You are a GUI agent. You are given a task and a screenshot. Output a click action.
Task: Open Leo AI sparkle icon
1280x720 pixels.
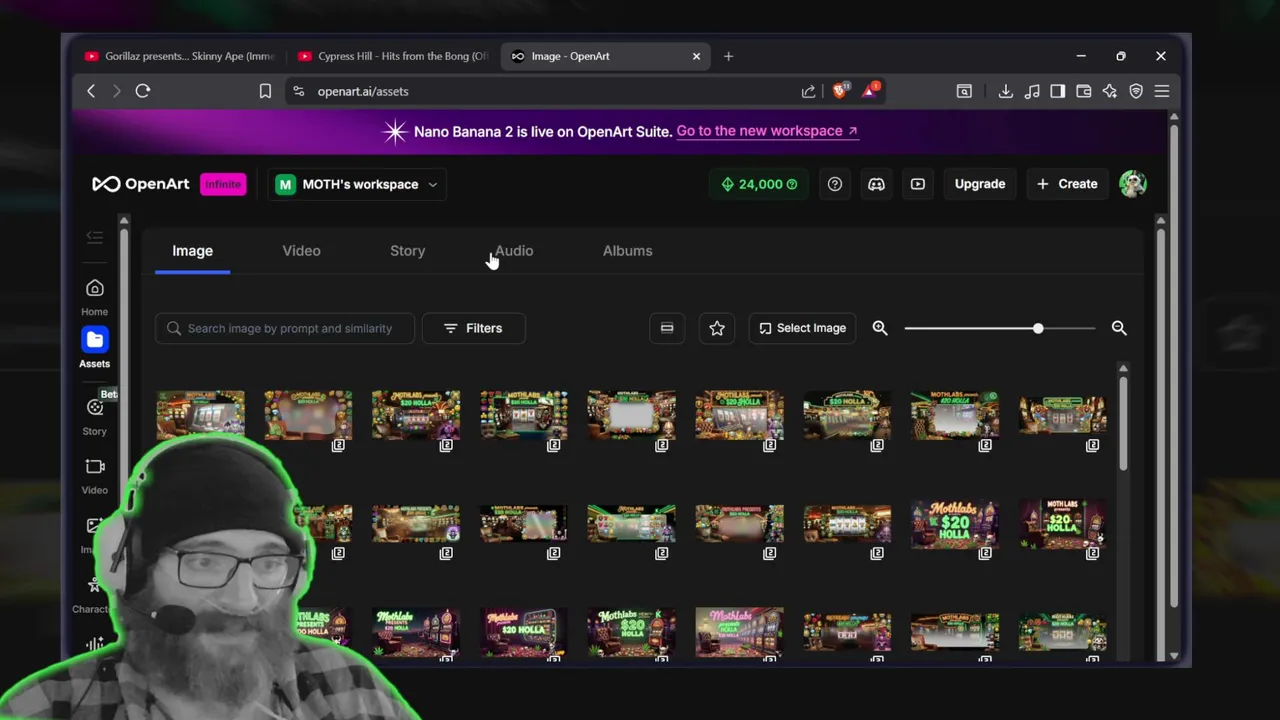[x=1109, y=91]
